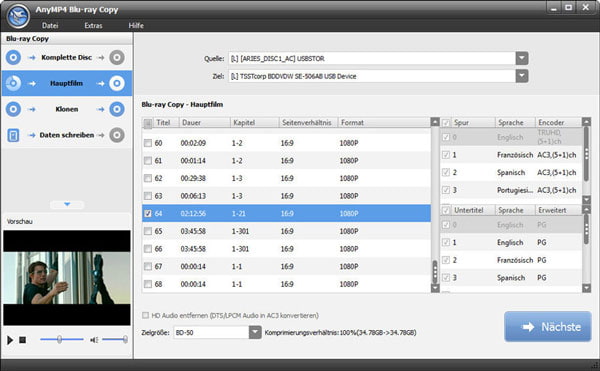Open the Extras menu
Viewport: 600px width, 371px height.
[93, 26]
